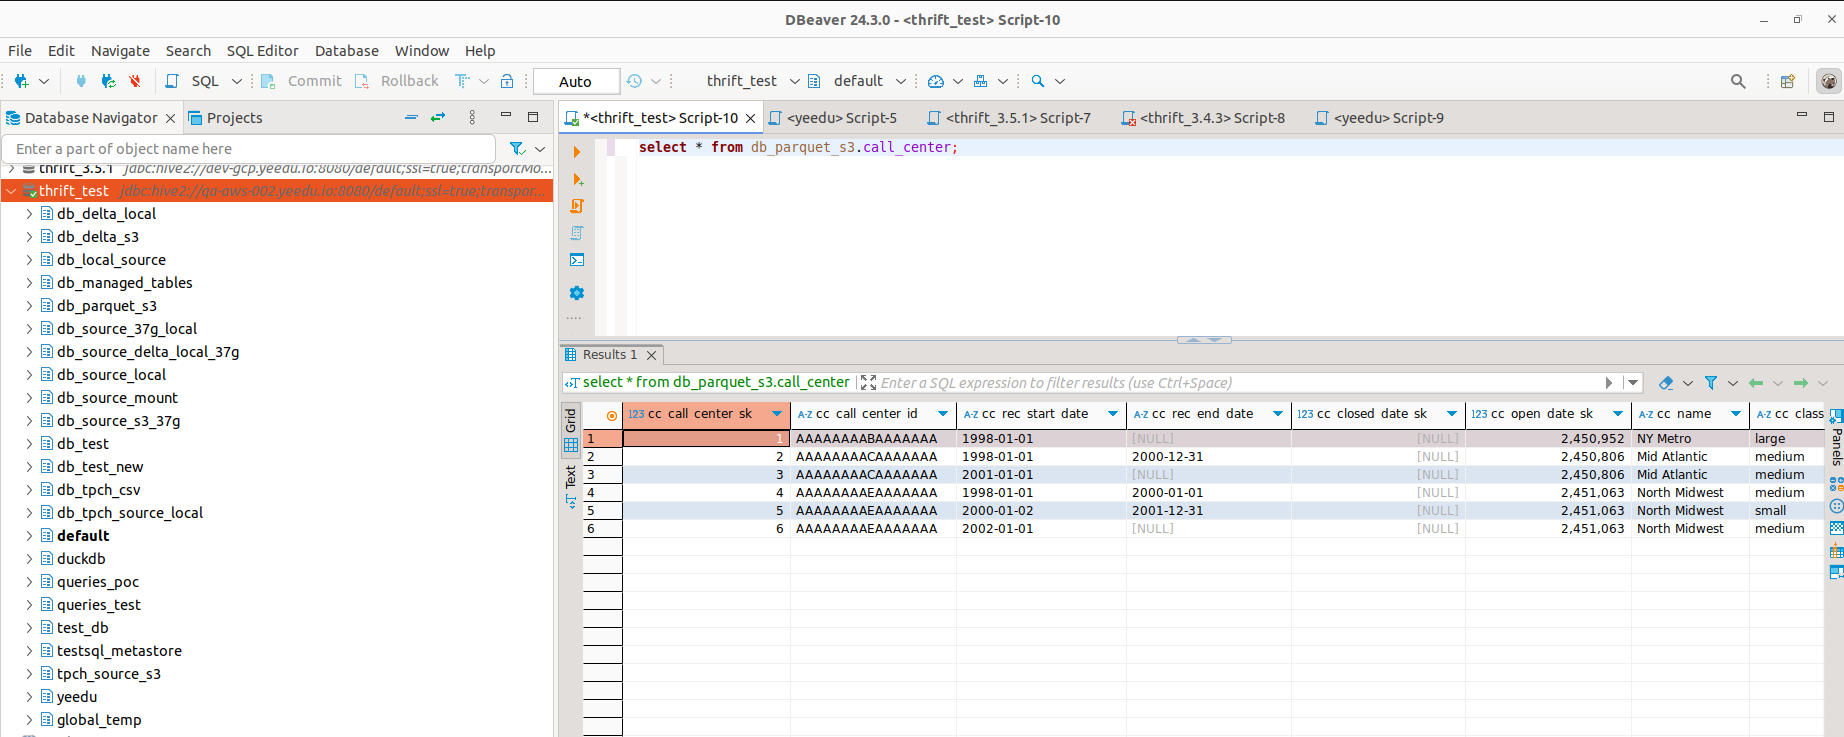Click the DBeaver perspective avatar icon
This screenshot has width=1844, height=737.
[1829, 81]
